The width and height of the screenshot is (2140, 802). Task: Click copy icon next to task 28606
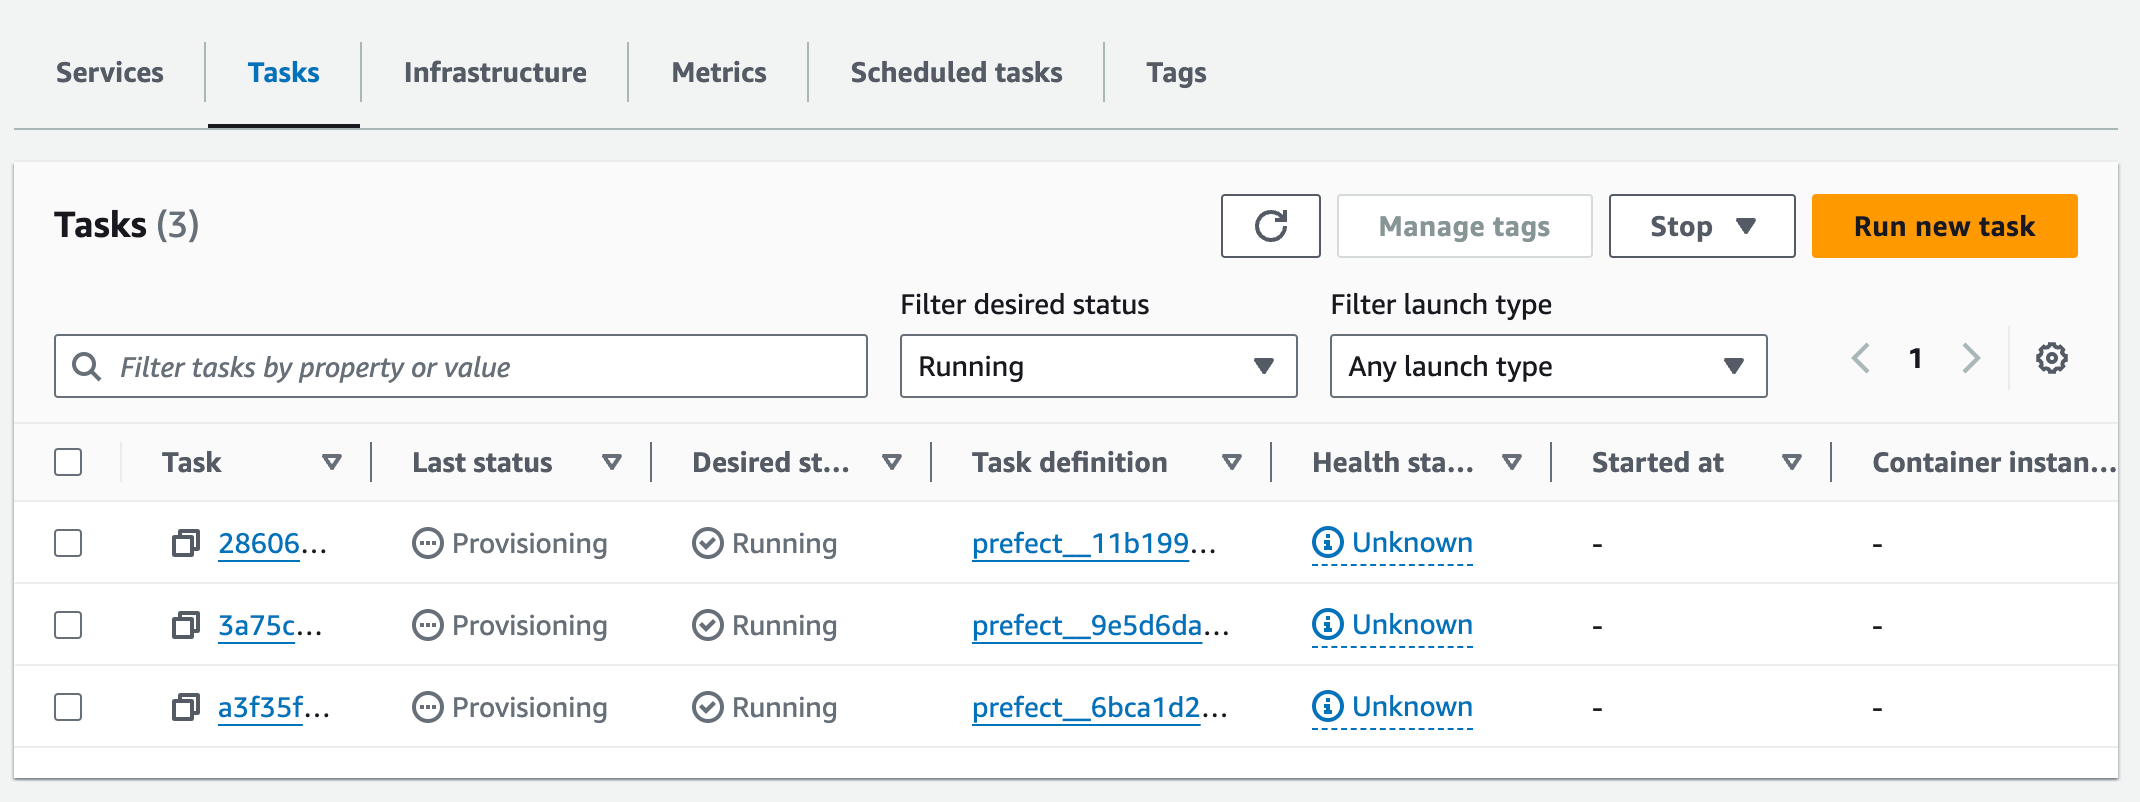(186, 543)
